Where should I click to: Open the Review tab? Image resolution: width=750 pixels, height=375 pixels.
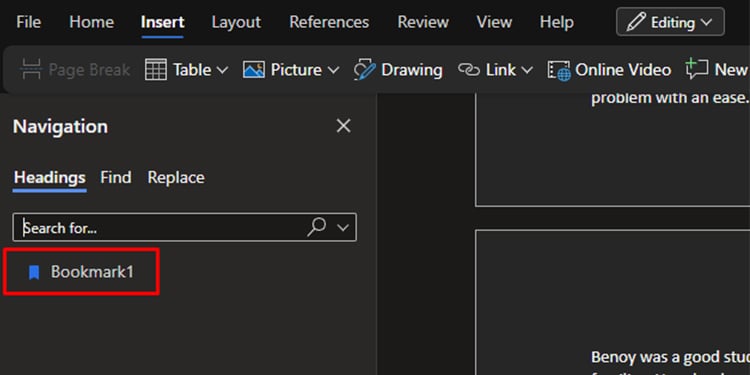(x=423, y=22)
